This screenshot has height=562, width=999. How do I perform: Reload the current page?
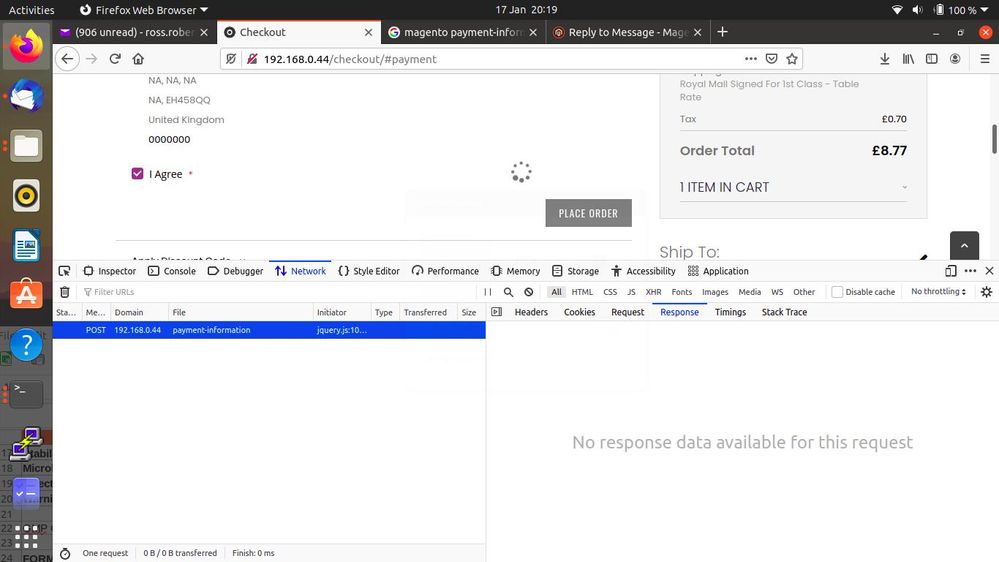(x=115, y=59)
